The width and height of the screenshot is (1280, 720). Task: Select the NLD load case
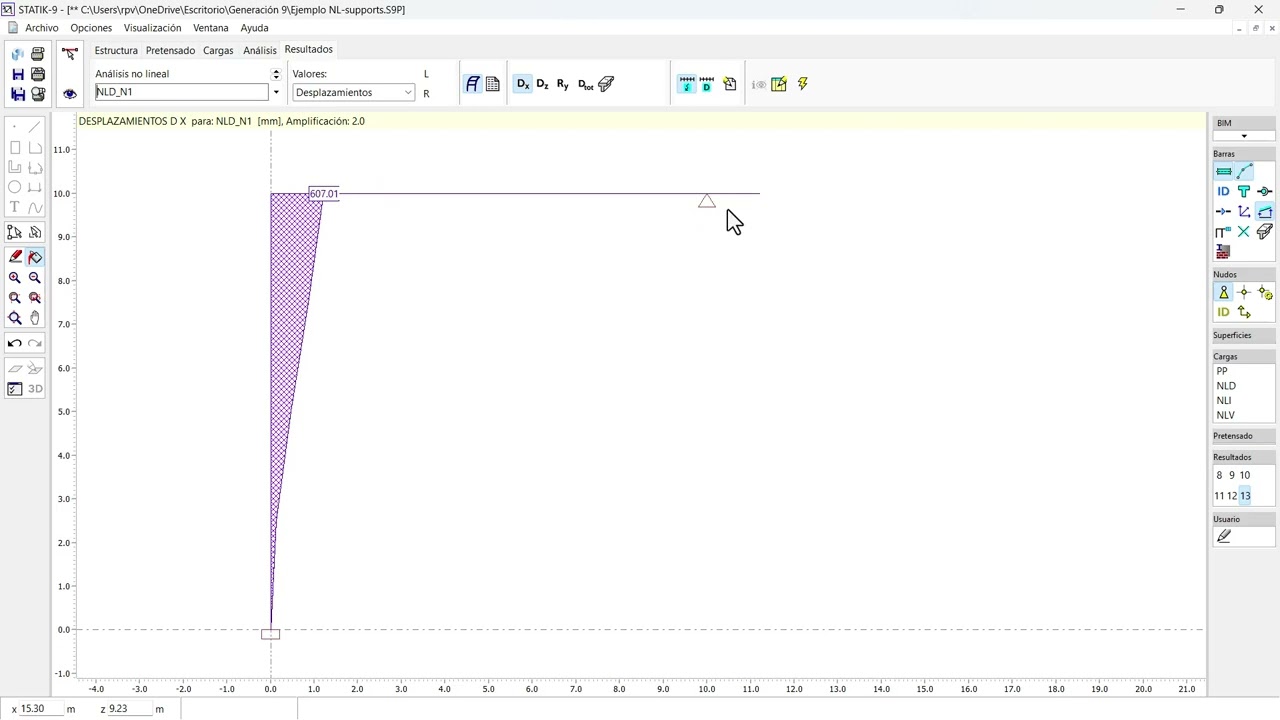point(1226,386)
